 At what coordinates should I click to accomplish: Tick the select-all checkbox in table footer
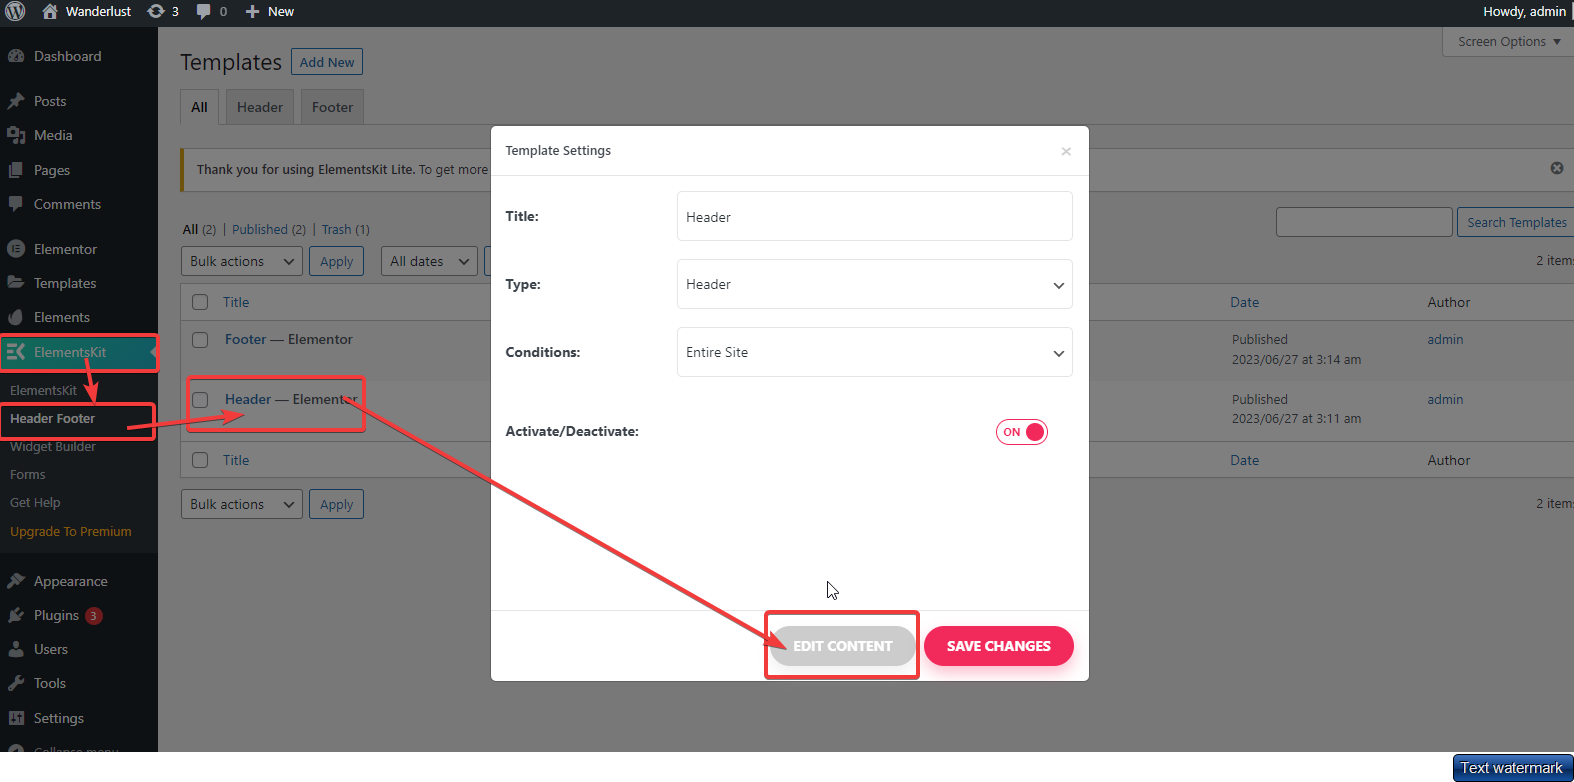click(200, 460)
